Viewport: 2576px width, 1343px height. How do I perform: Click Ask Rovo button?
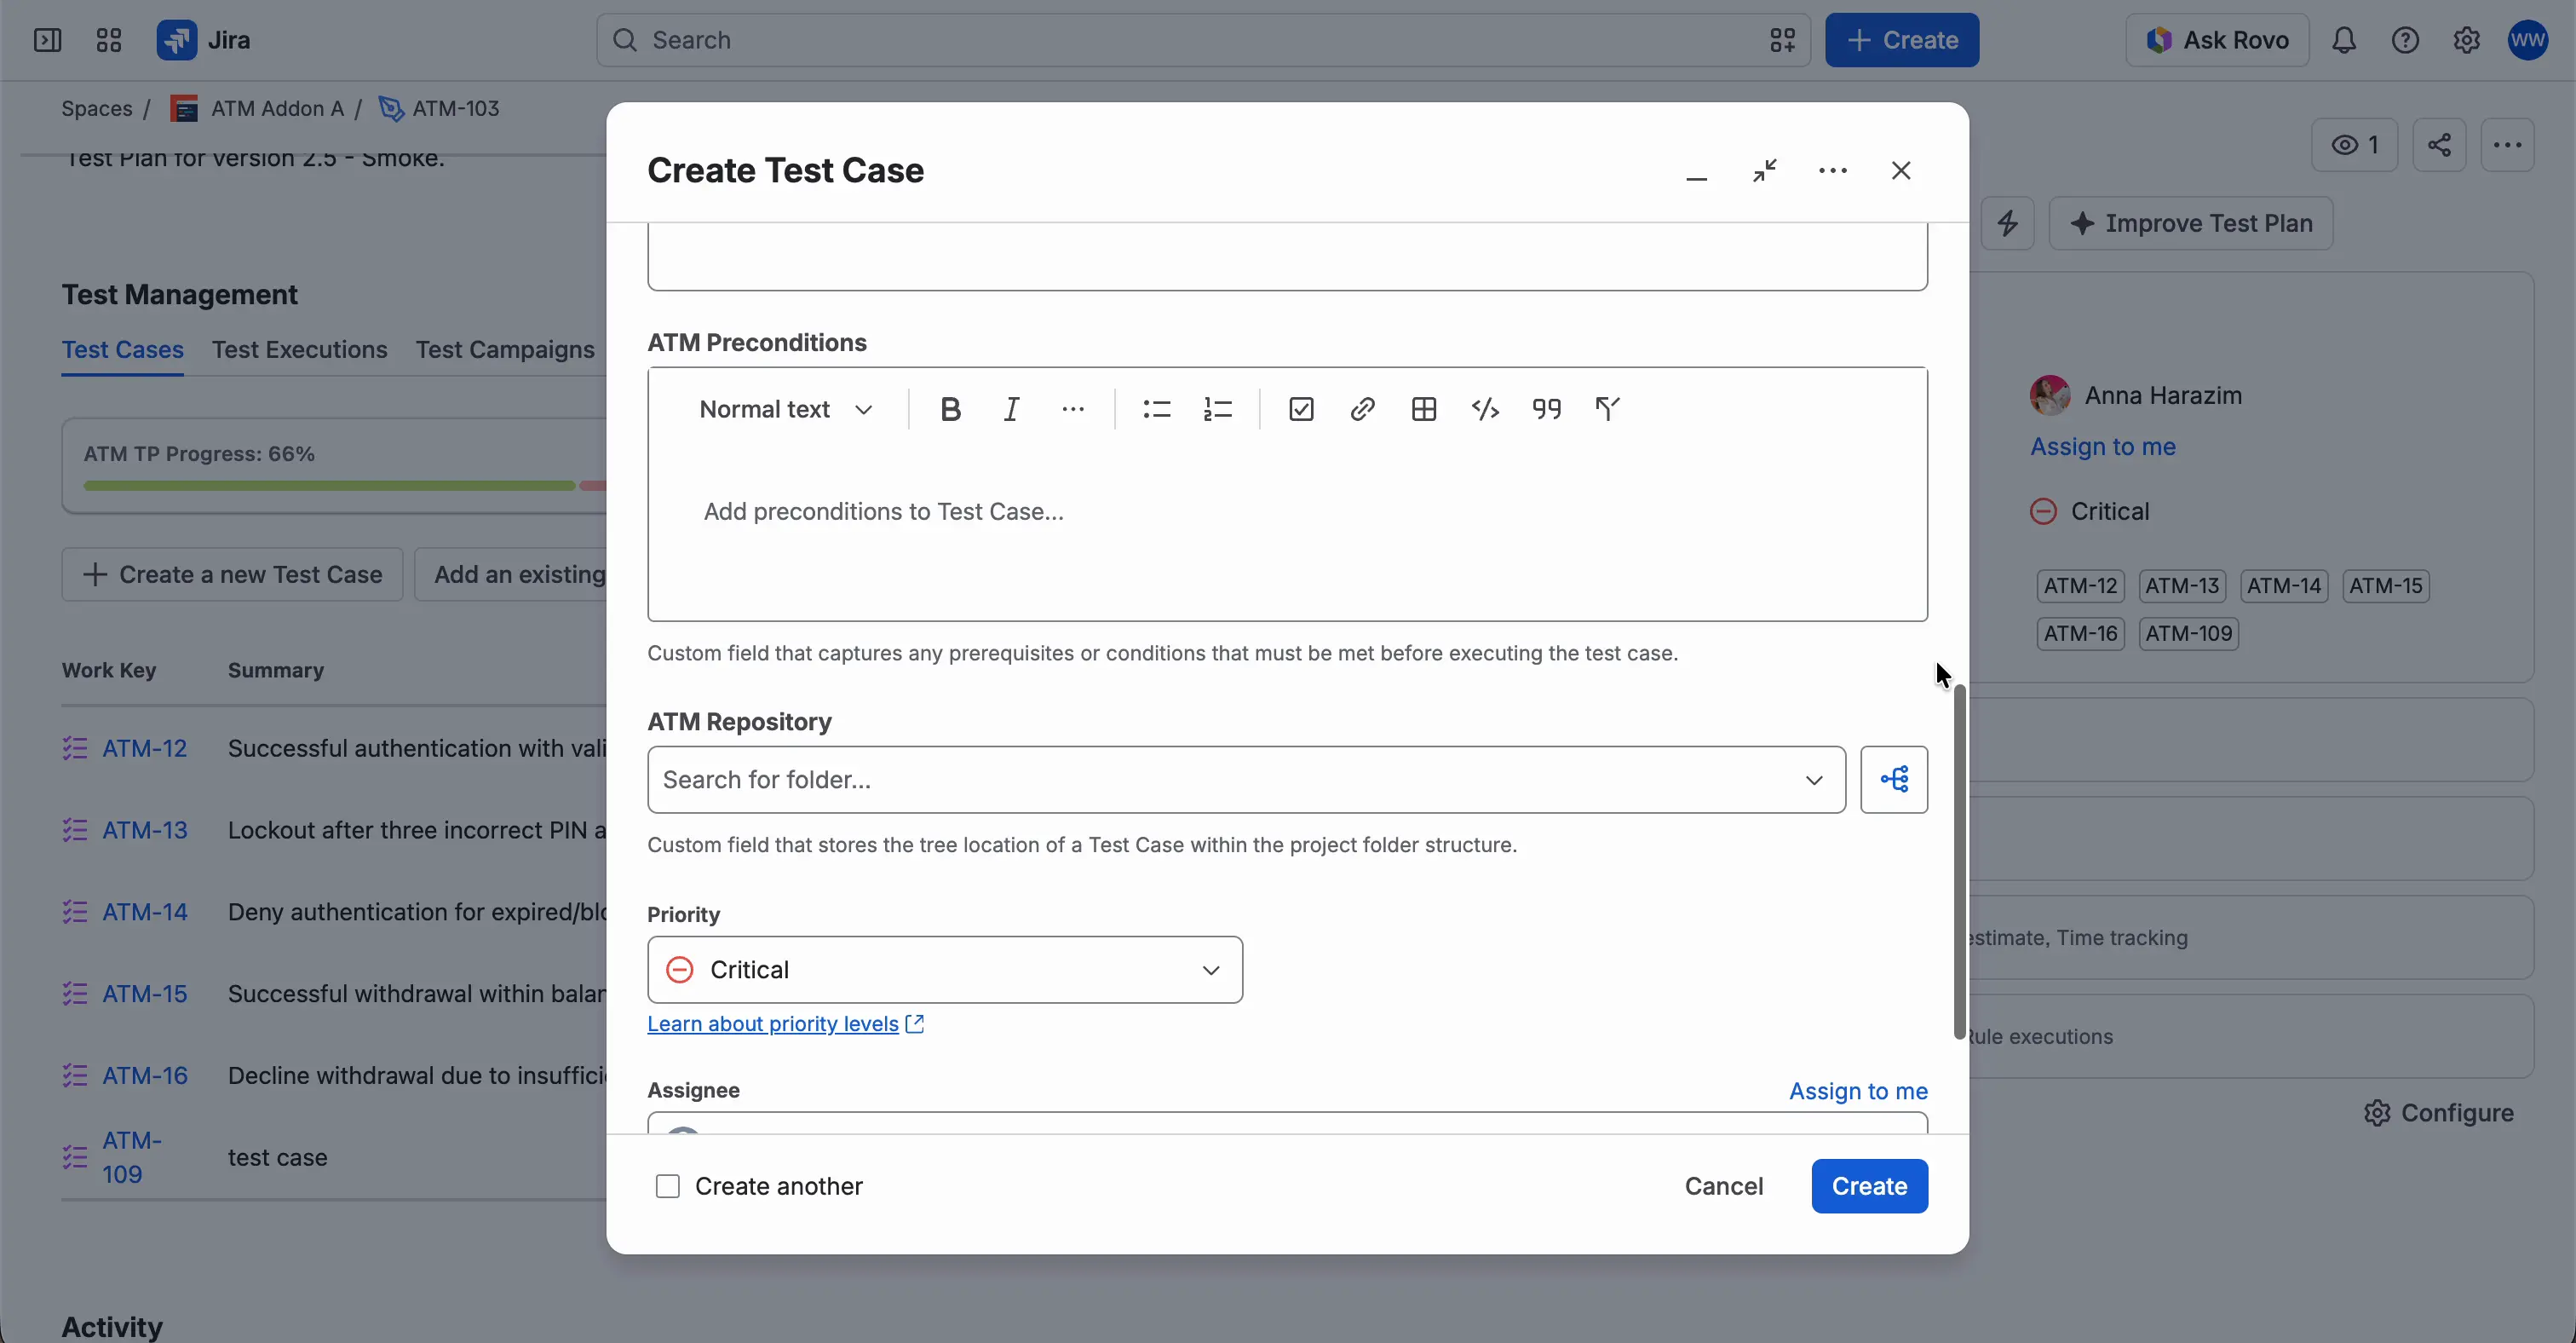(2217, 40)
